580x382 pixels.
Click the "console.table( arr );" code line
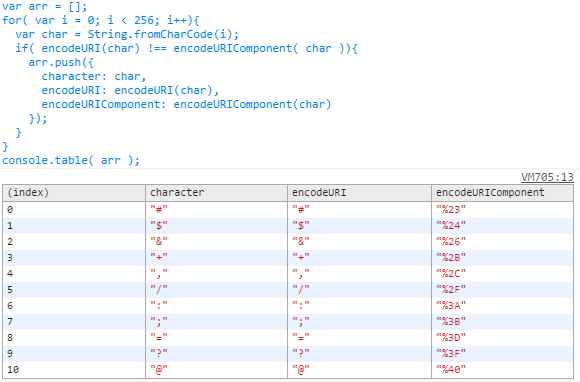[x=71, y=160]
